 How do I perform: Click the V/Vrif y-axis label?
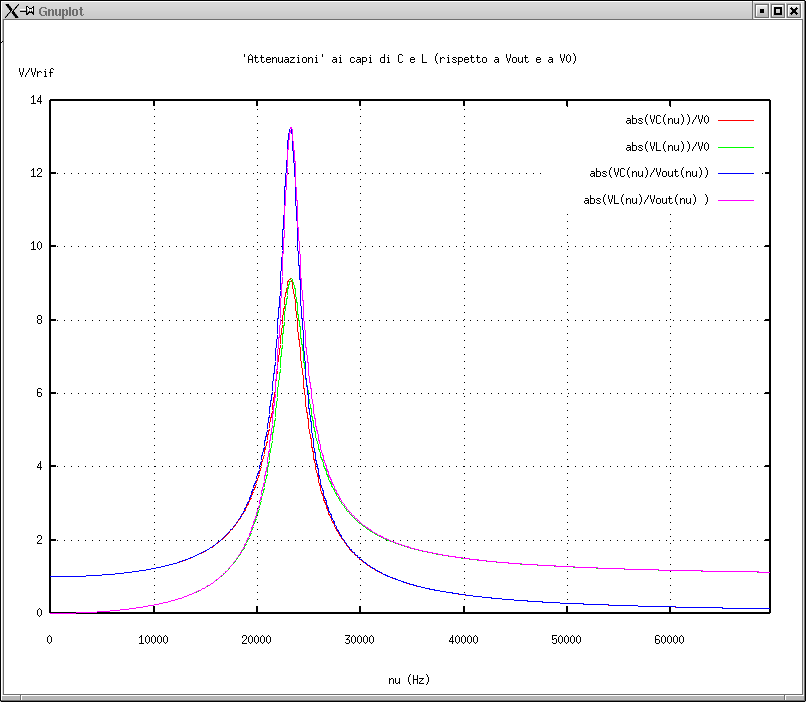pyautogui.click(x=36, y=73)
